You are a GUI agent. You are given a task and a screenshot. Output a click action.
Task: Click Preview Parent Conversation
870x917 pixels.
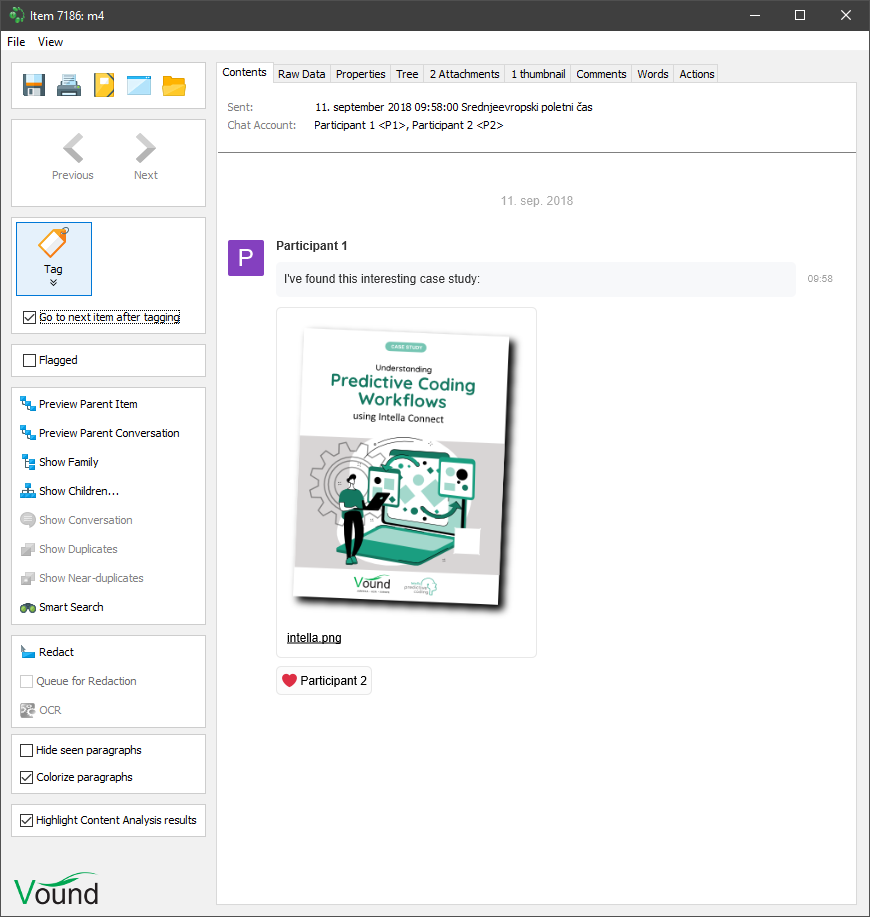[x=108, y=433]
